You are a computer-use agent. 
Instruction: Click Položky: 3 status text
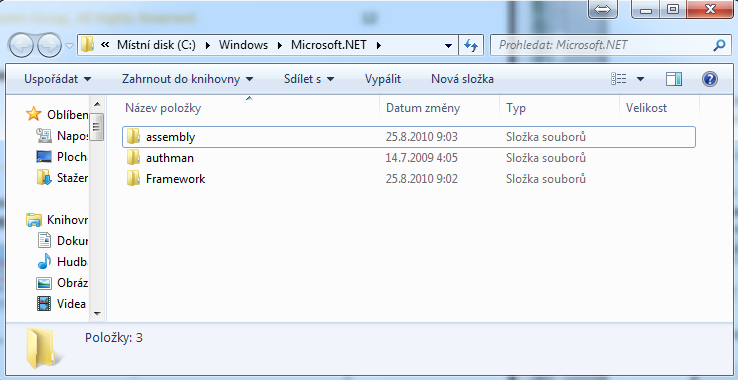pos(114,338)
